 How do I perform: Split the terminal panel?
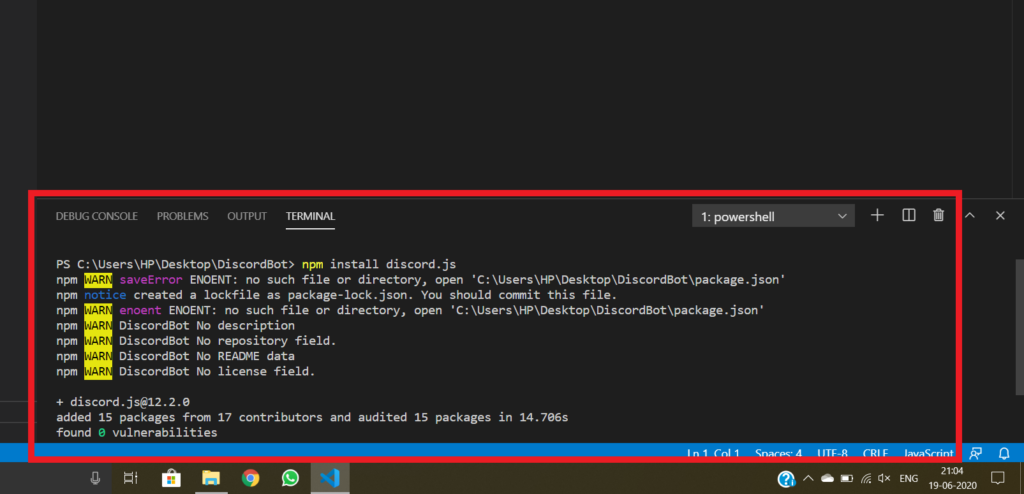pos(908,216)
